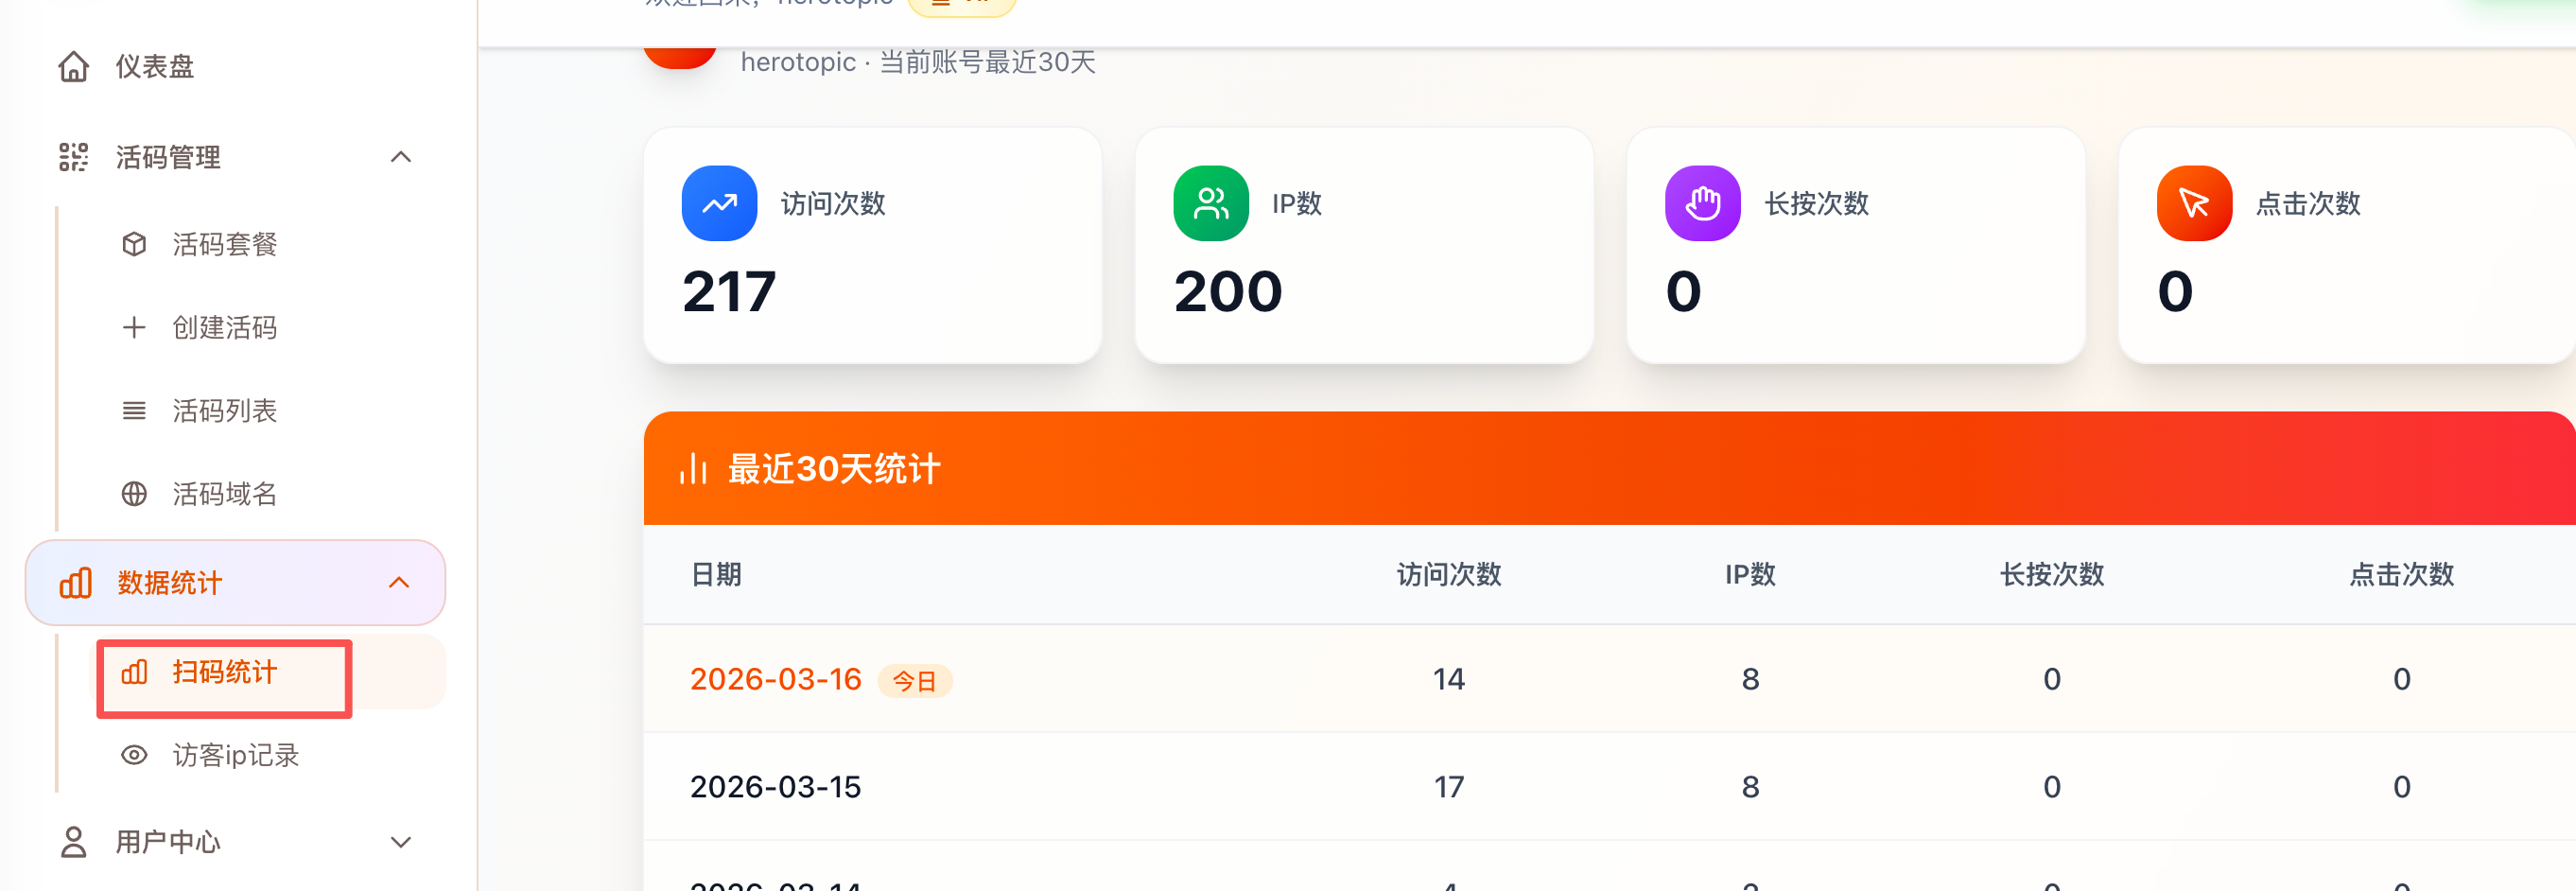Open 活码域名 in sidebar
2576x891 pixels.
tap(224, 494)
